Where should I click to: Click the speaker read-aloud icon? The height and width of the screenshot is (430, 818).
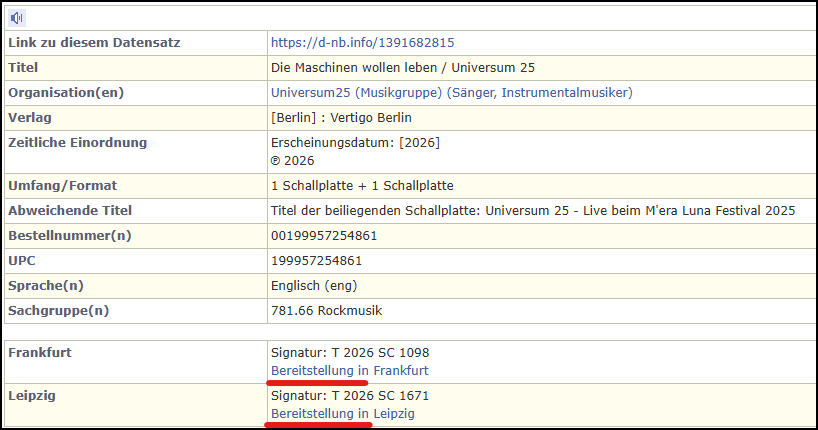pos(17,18)
